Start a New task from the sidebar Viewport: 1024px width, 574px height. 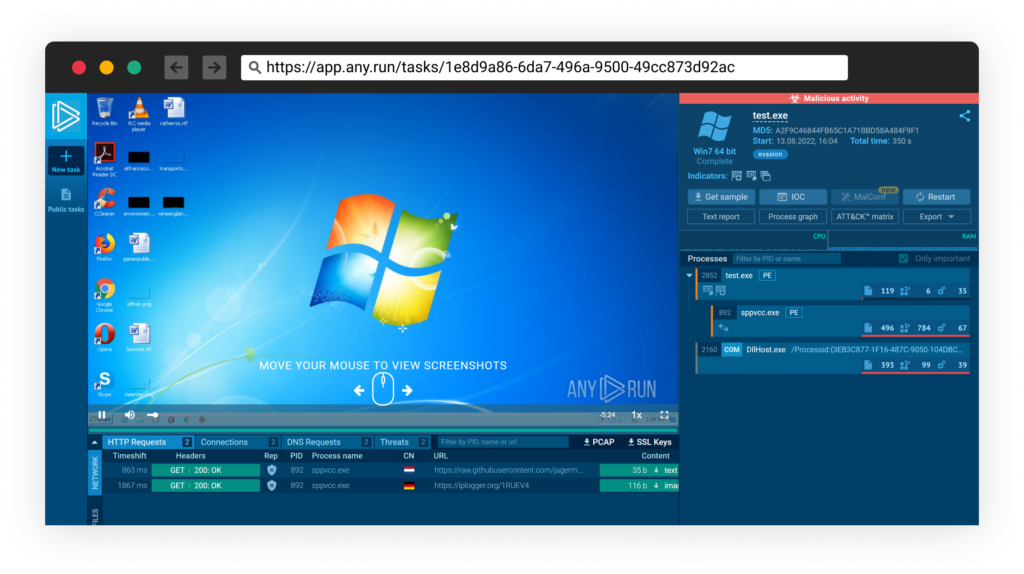point(66,161)
